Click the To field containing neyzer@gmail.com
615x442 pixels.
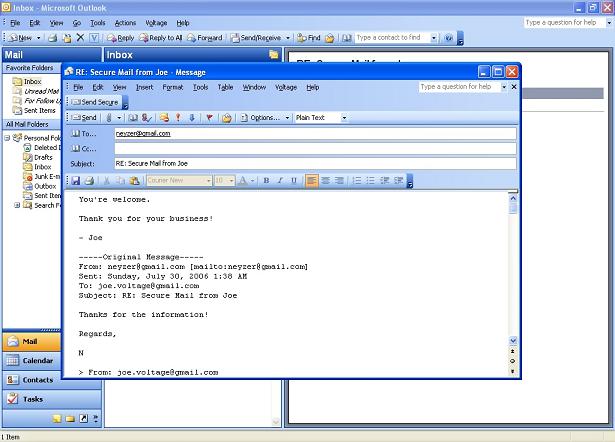click(x=315, y=134)
